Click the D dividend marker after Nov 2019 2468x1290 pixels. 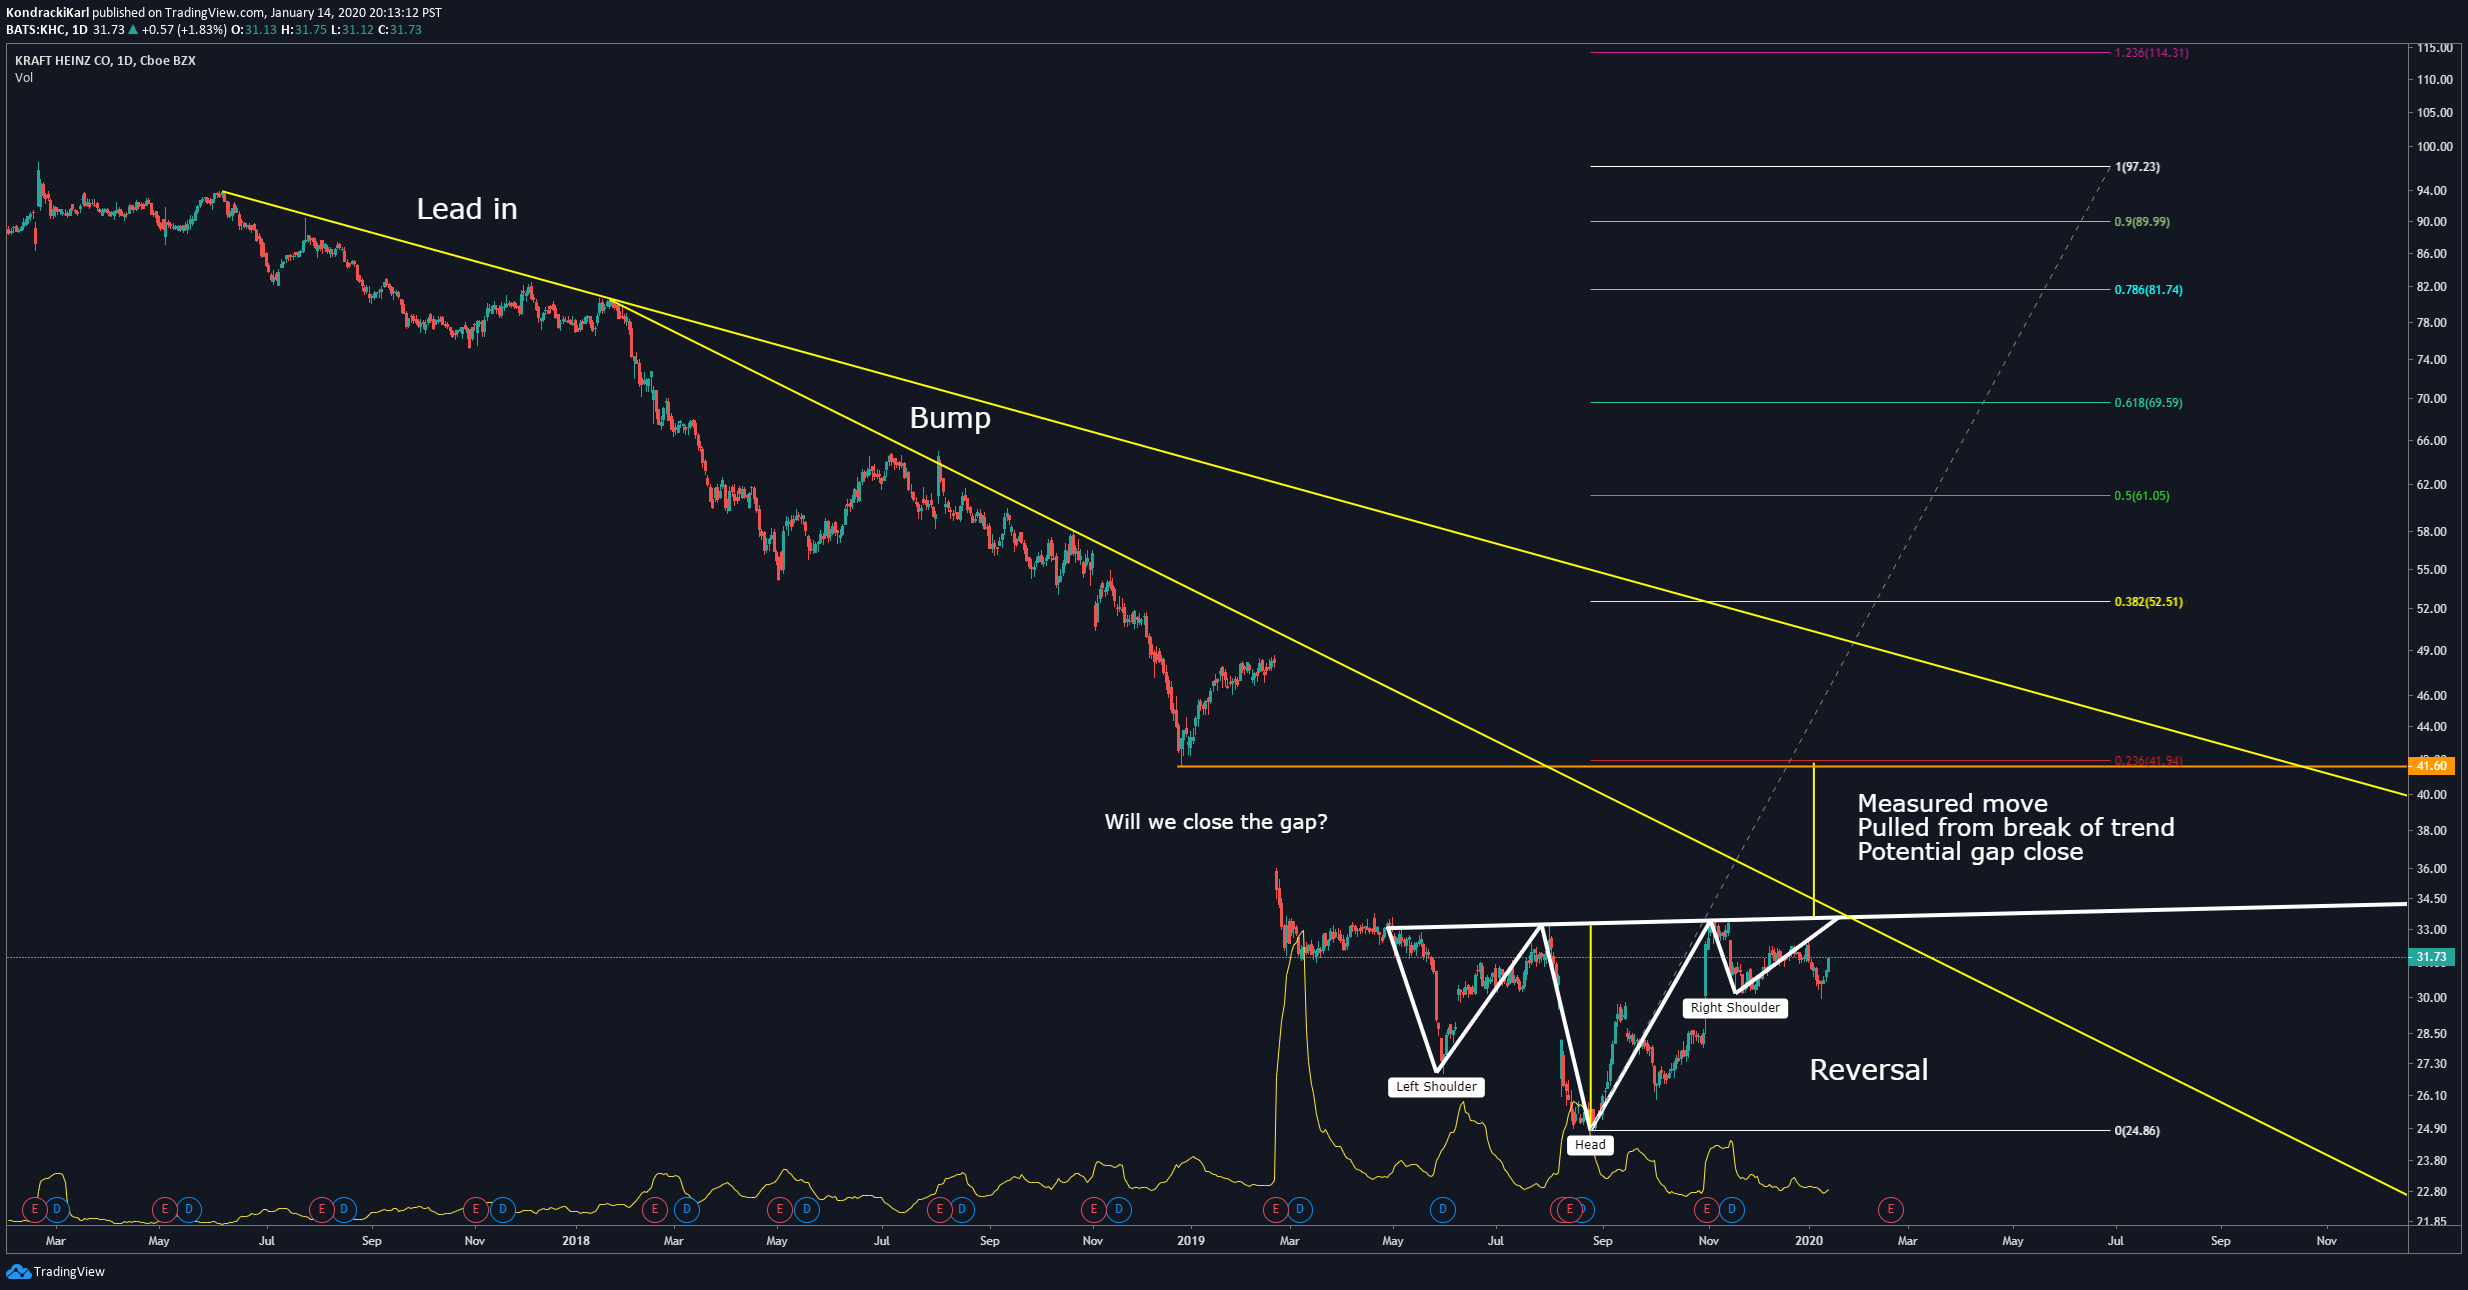pyautogui.click(x=1732, y=1209)
